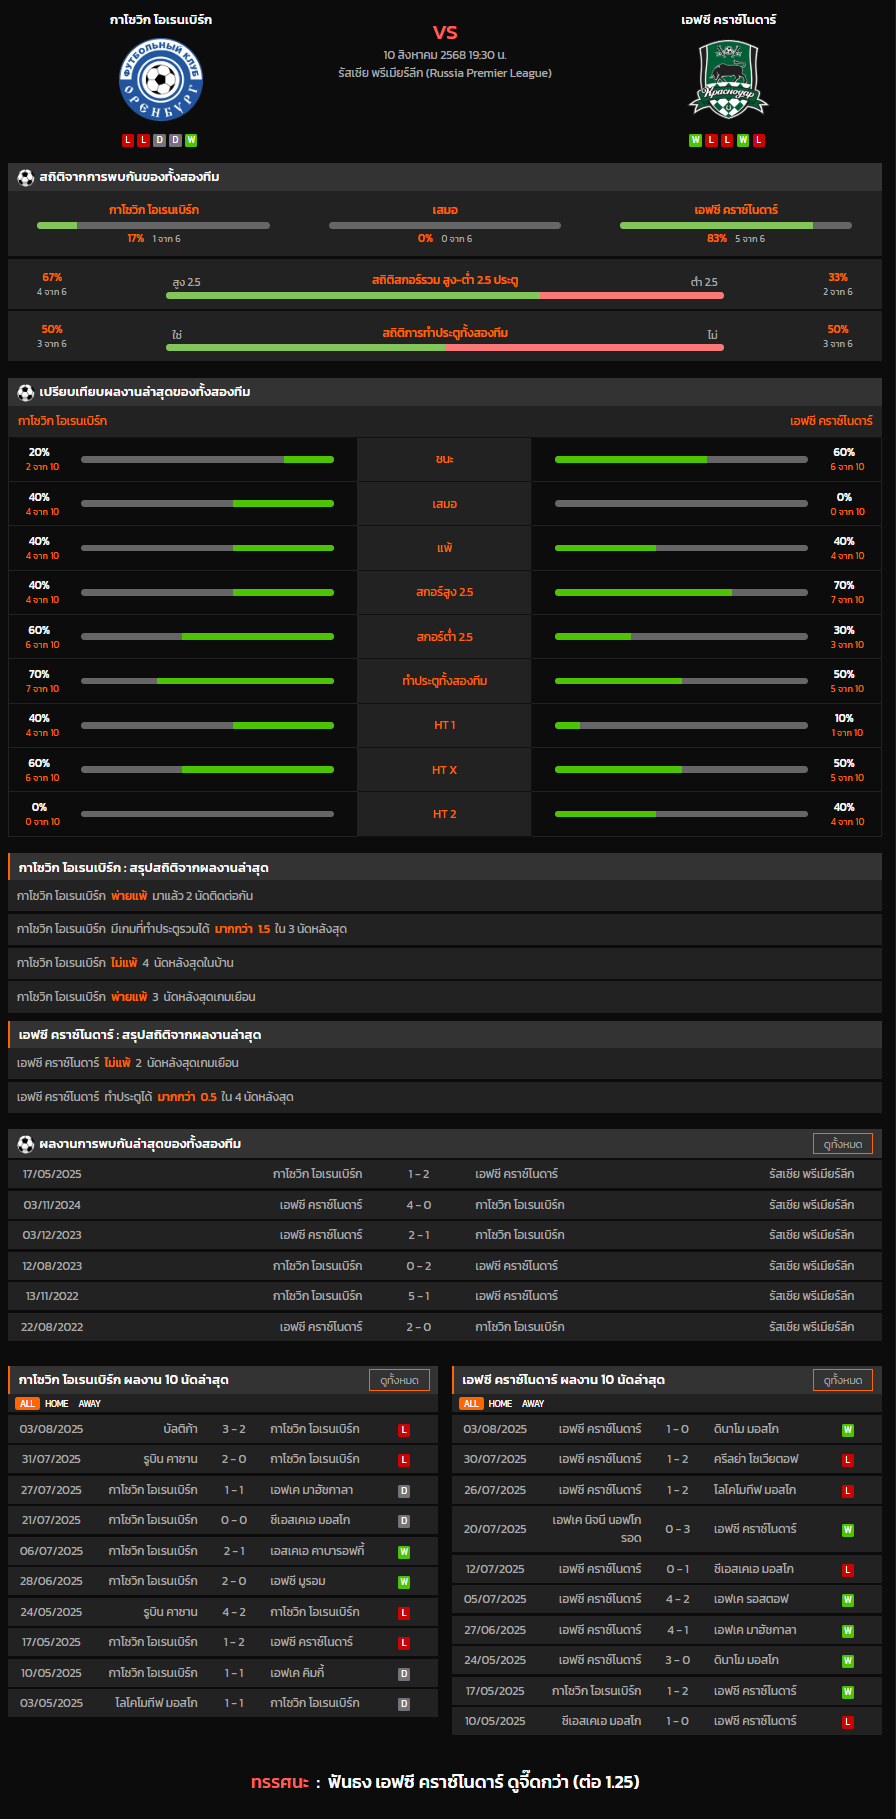Click the Orenburg team name at top left
The height and width of the screenshot is (1819, 896).
pos(161,20)
